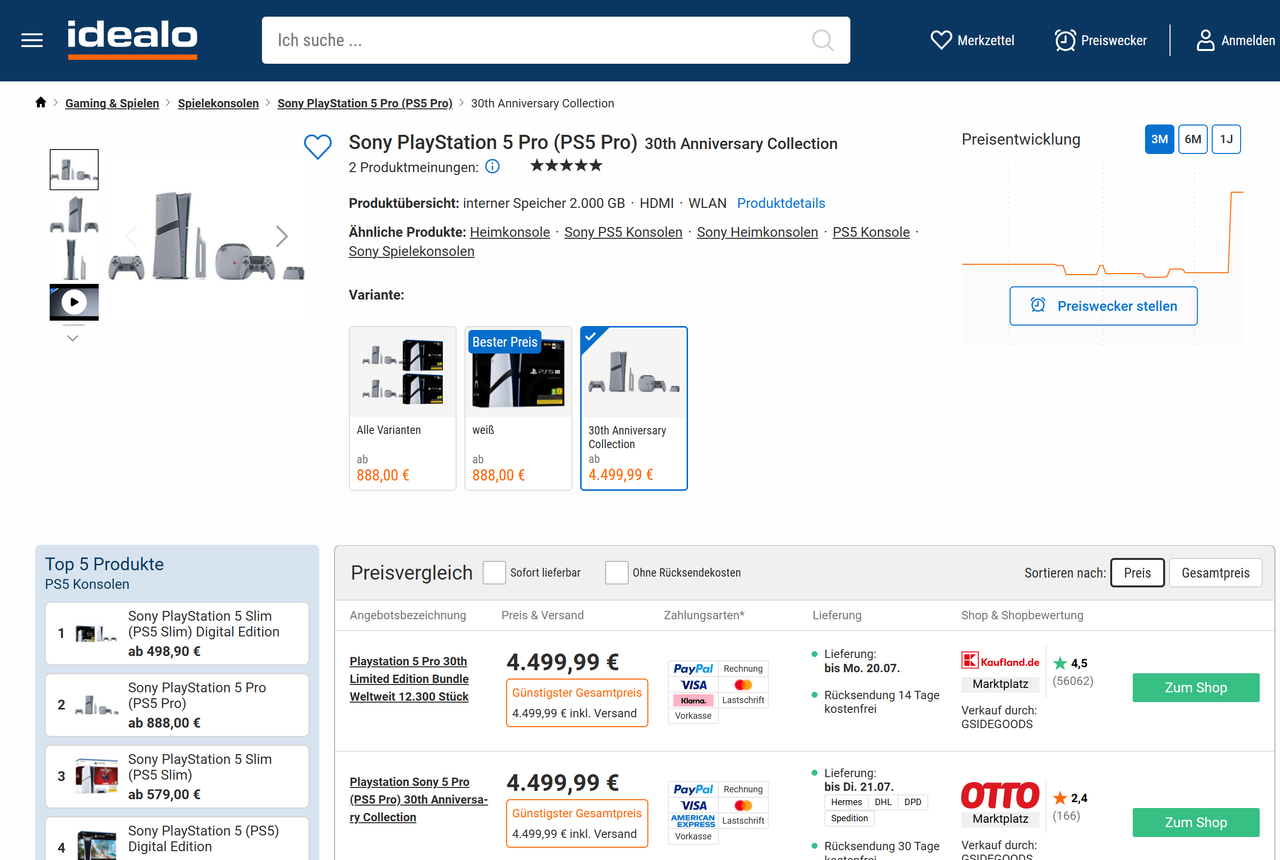The height and width of the screenshot is (860, 1280).
Task: Open Playstation 5 Pro 30th Limited Edition offer
Action: [x=410, y=679]
